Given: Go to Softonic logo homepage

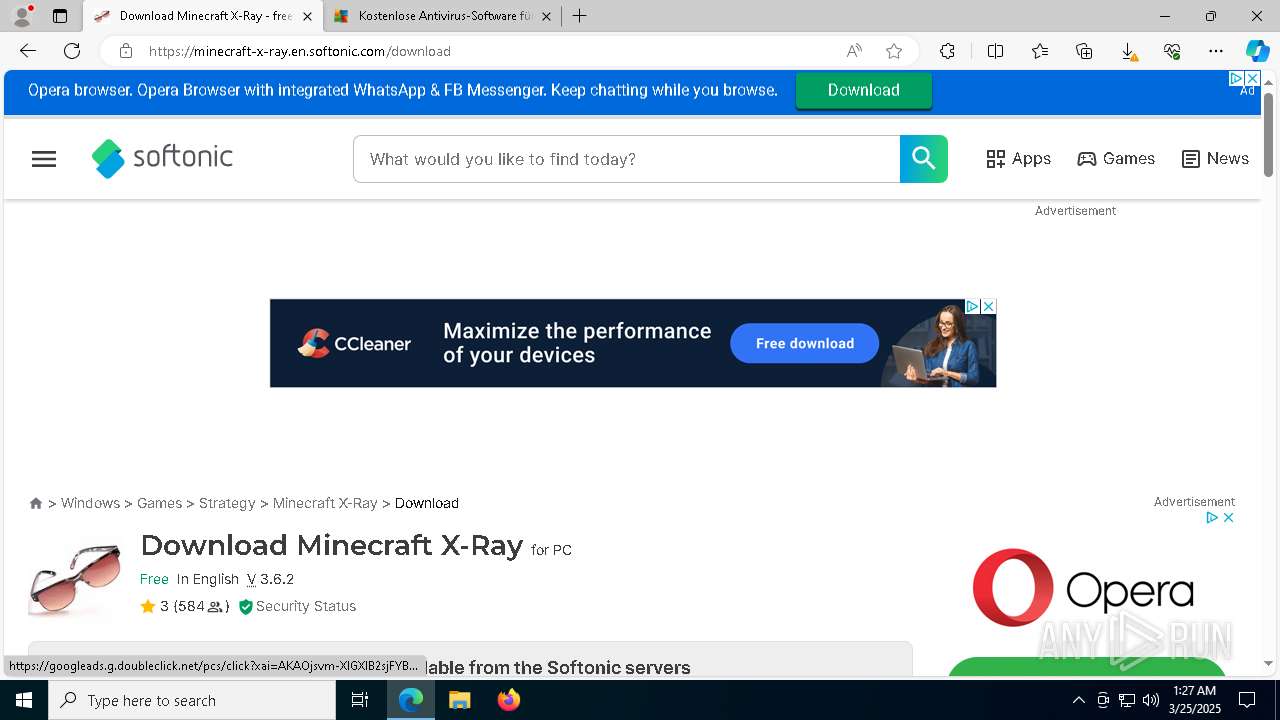Looking at the screenshot, I should 162,158.
